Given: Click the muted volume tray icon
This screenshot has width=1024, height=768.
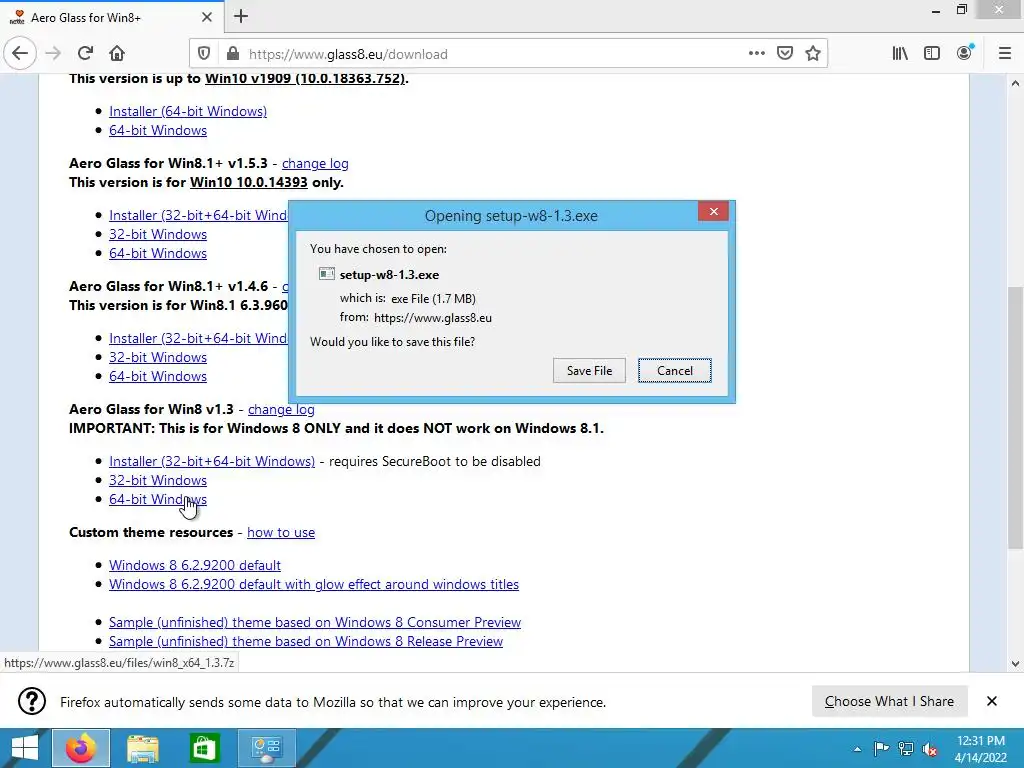Looking at the screenshot, I should tap(930, 748).
